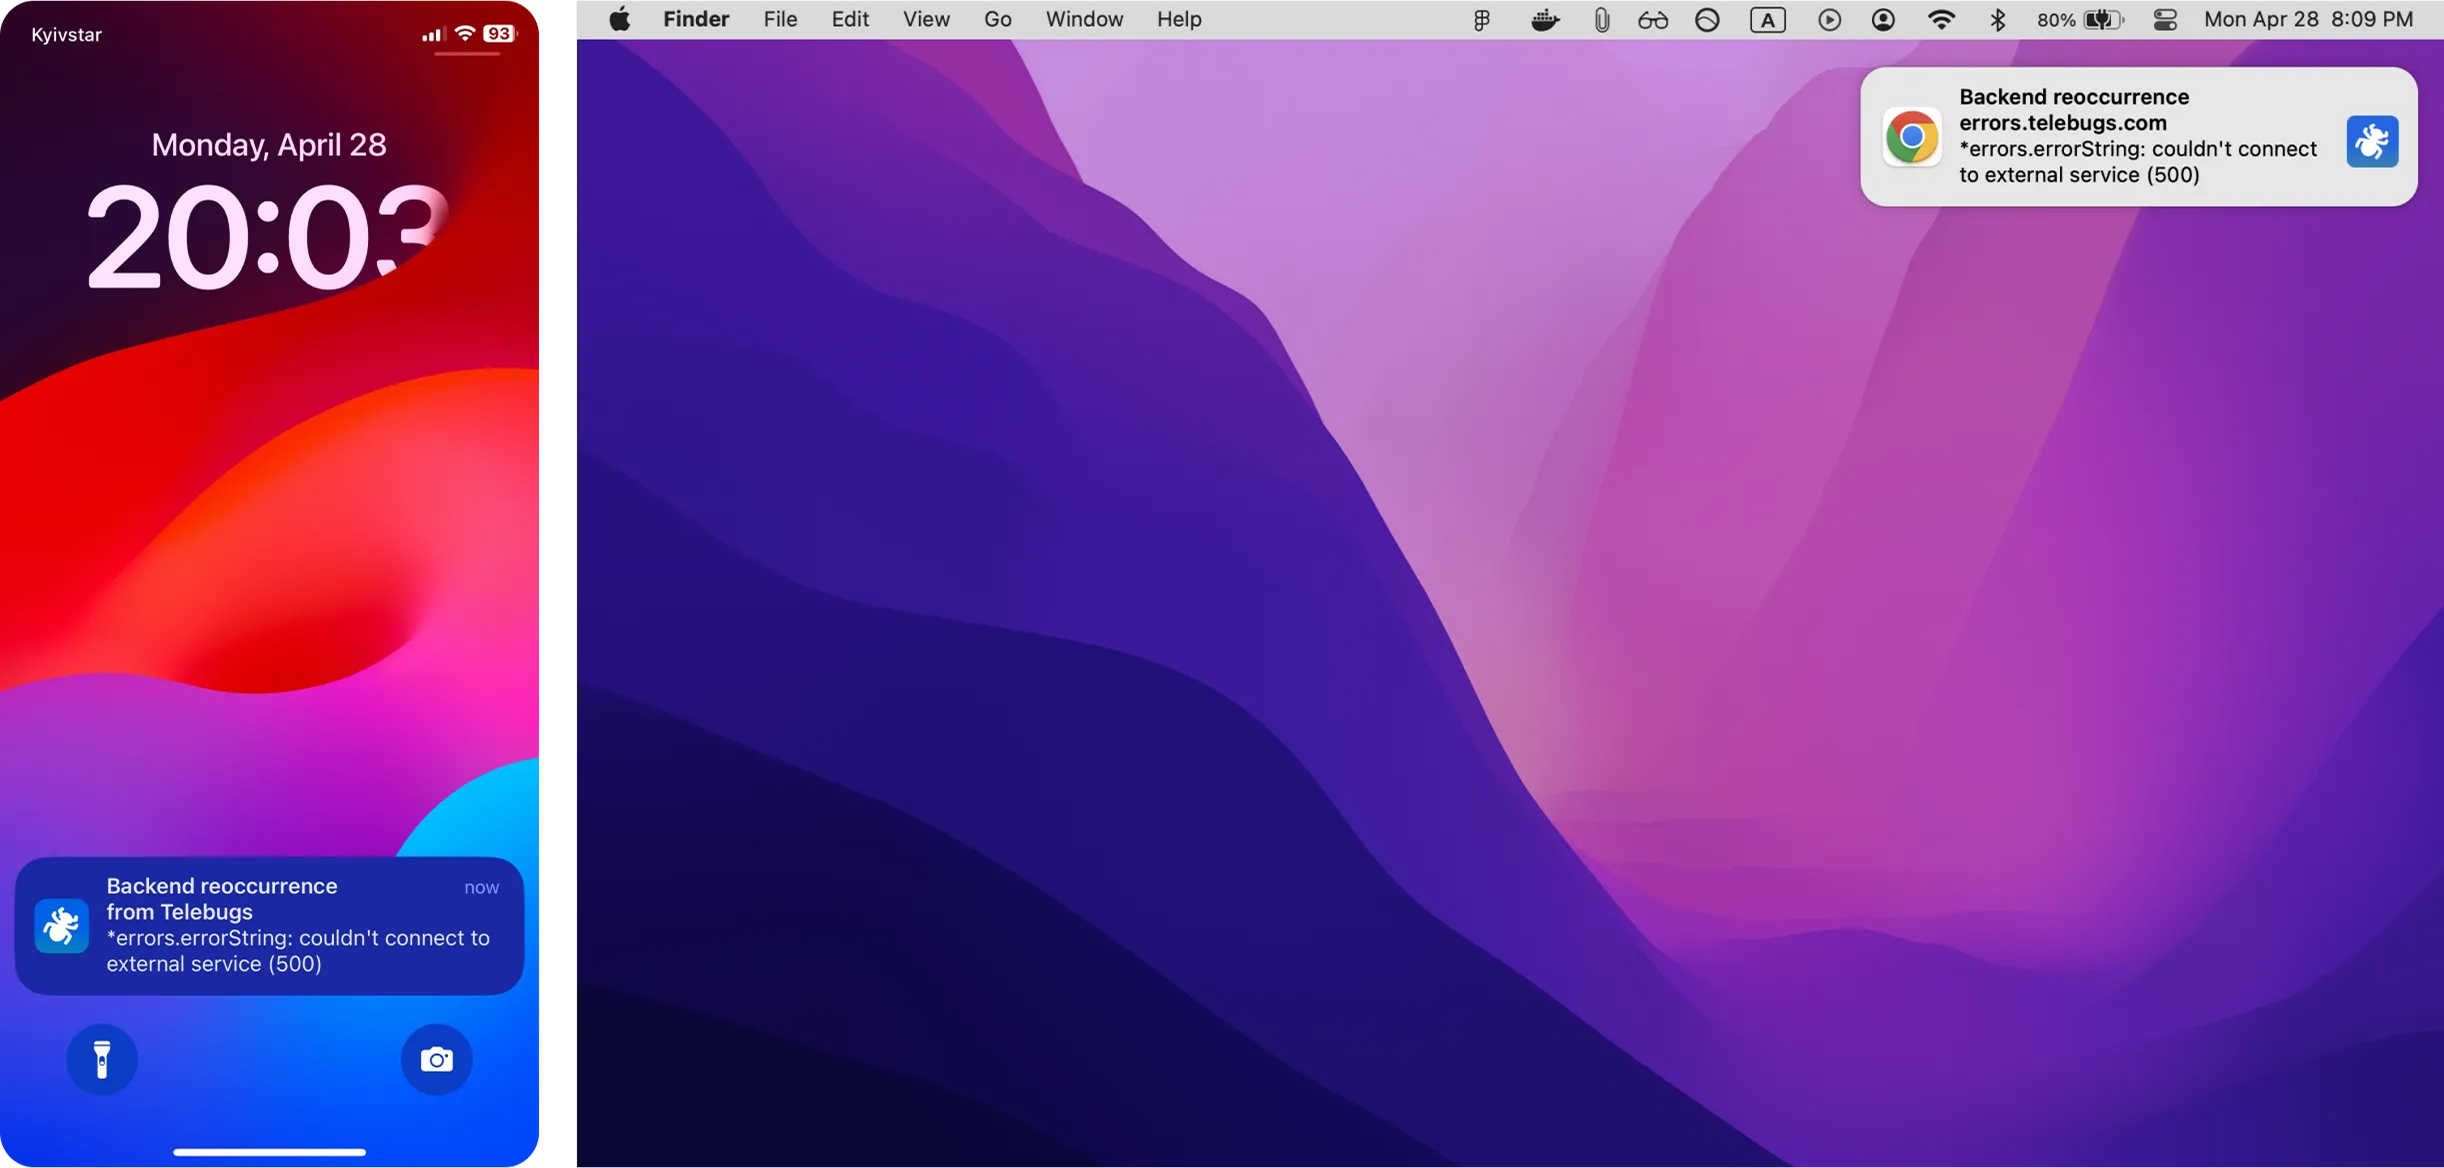This screenshot has height=1168, width=2444.
Task: Open the Wi-Fi status menu
Action: click(1941, 20)
